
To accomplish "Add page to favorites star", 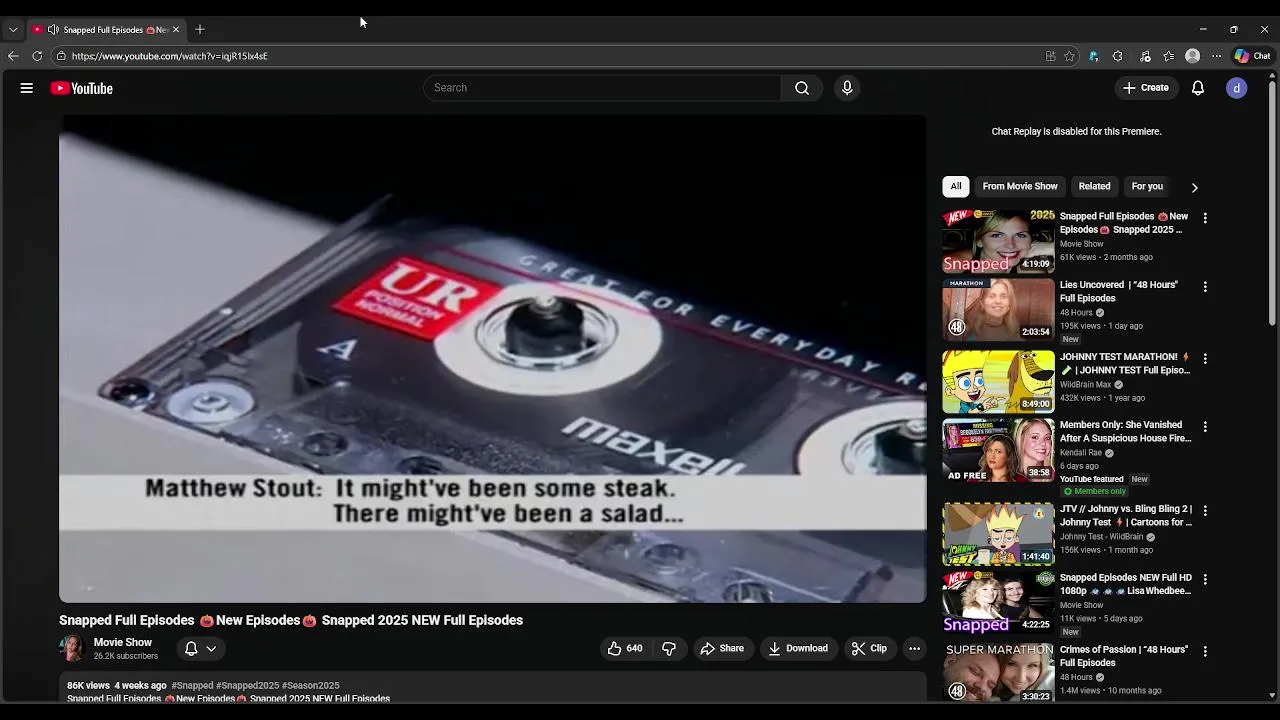I will tap(1069, 56).
